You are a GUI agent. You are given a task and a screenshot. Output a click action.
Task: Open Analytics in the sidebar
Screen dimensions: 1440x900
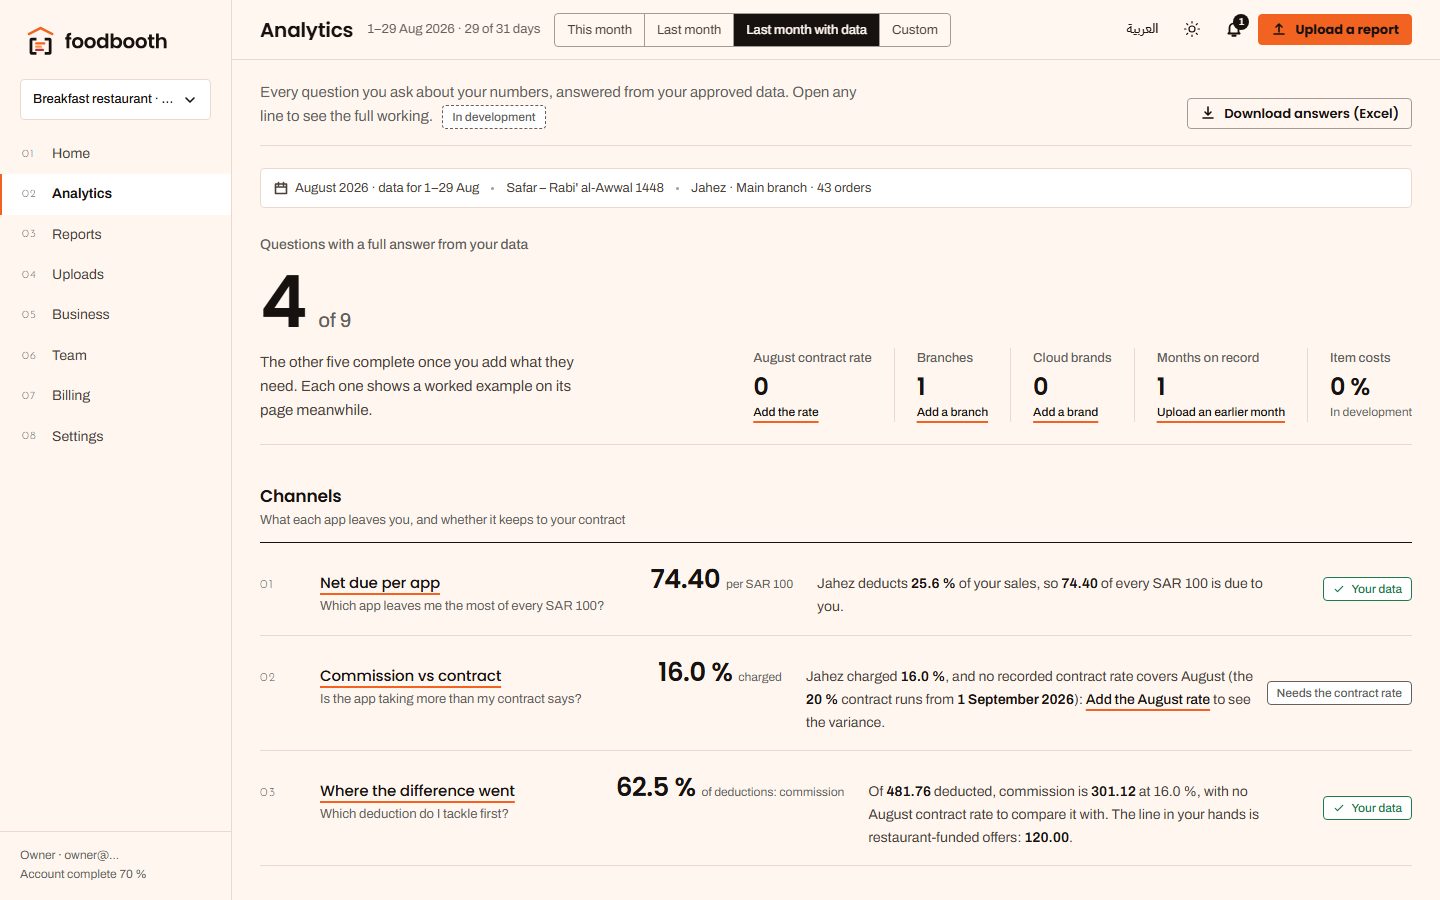[115, 193]
